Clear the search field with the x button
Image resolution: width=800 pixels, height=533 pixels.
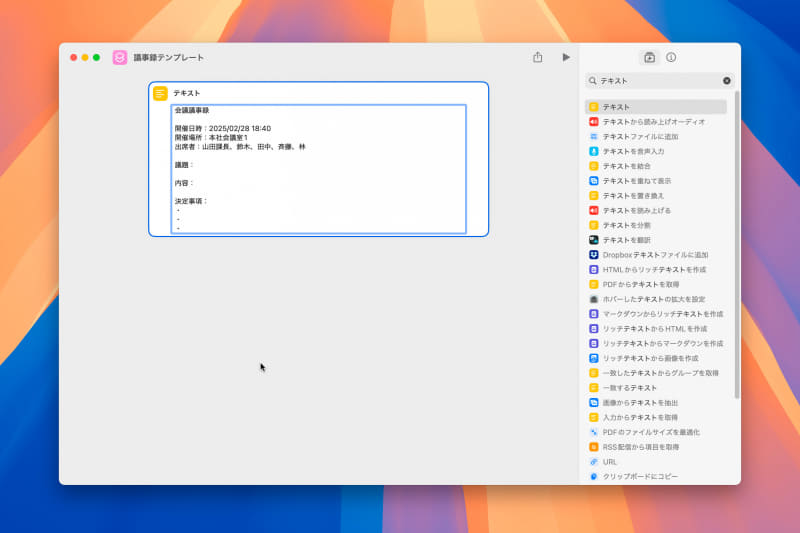pos(727,81)
